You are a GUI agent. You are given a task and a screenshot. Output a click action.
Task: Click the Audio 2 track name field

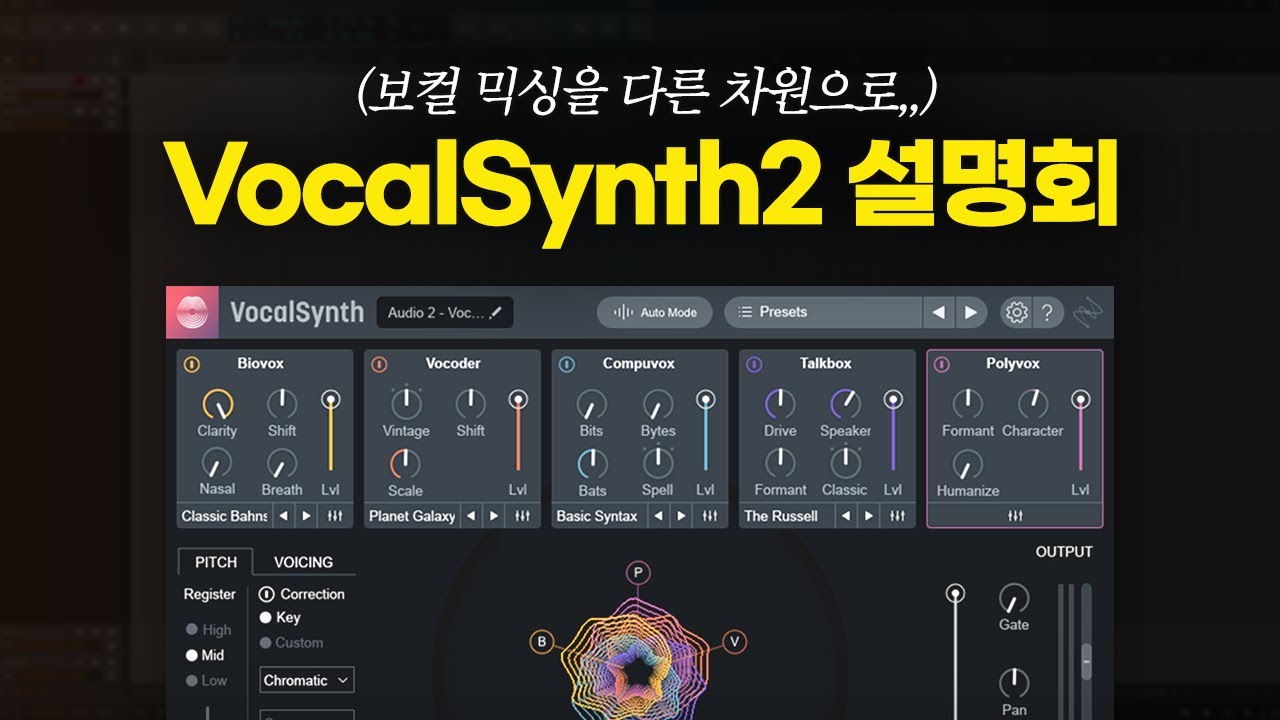445,312
